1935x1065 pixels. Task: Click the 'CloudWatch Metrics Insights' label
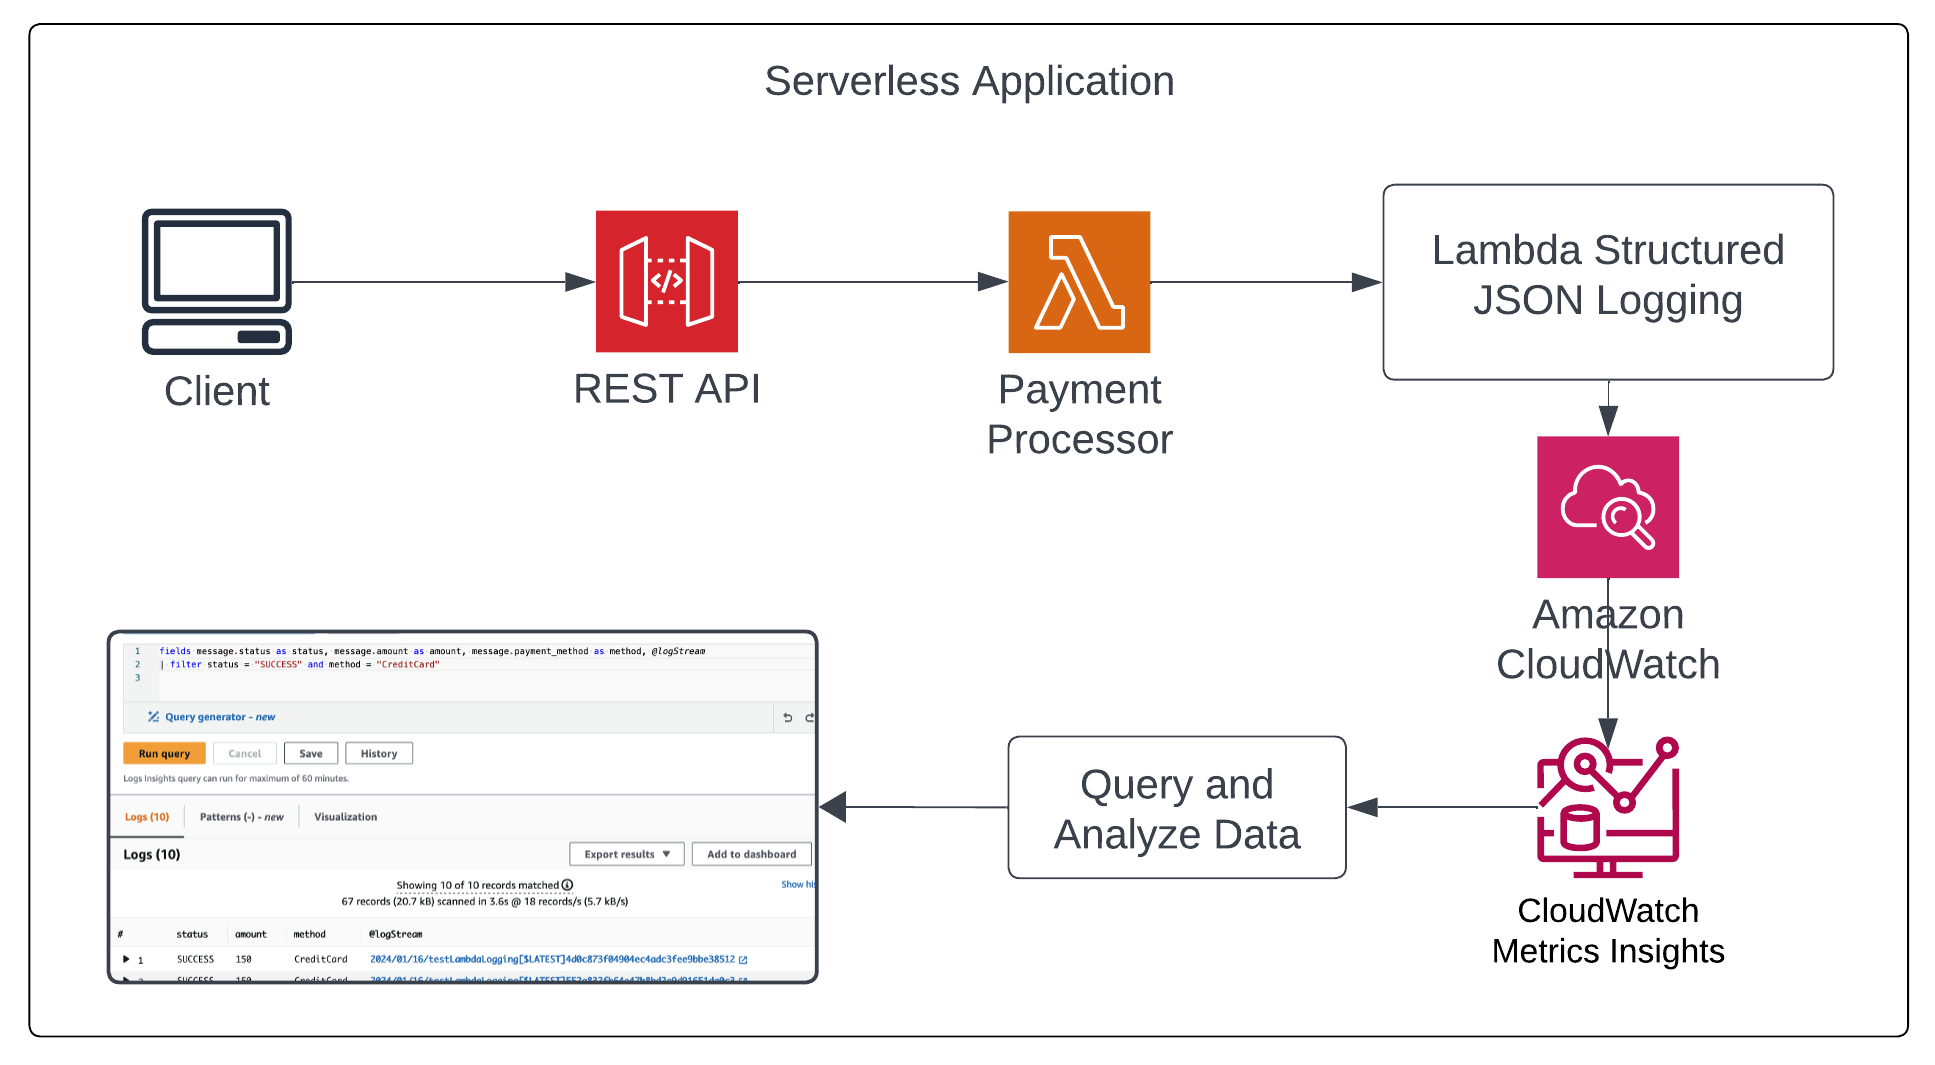1608,930
